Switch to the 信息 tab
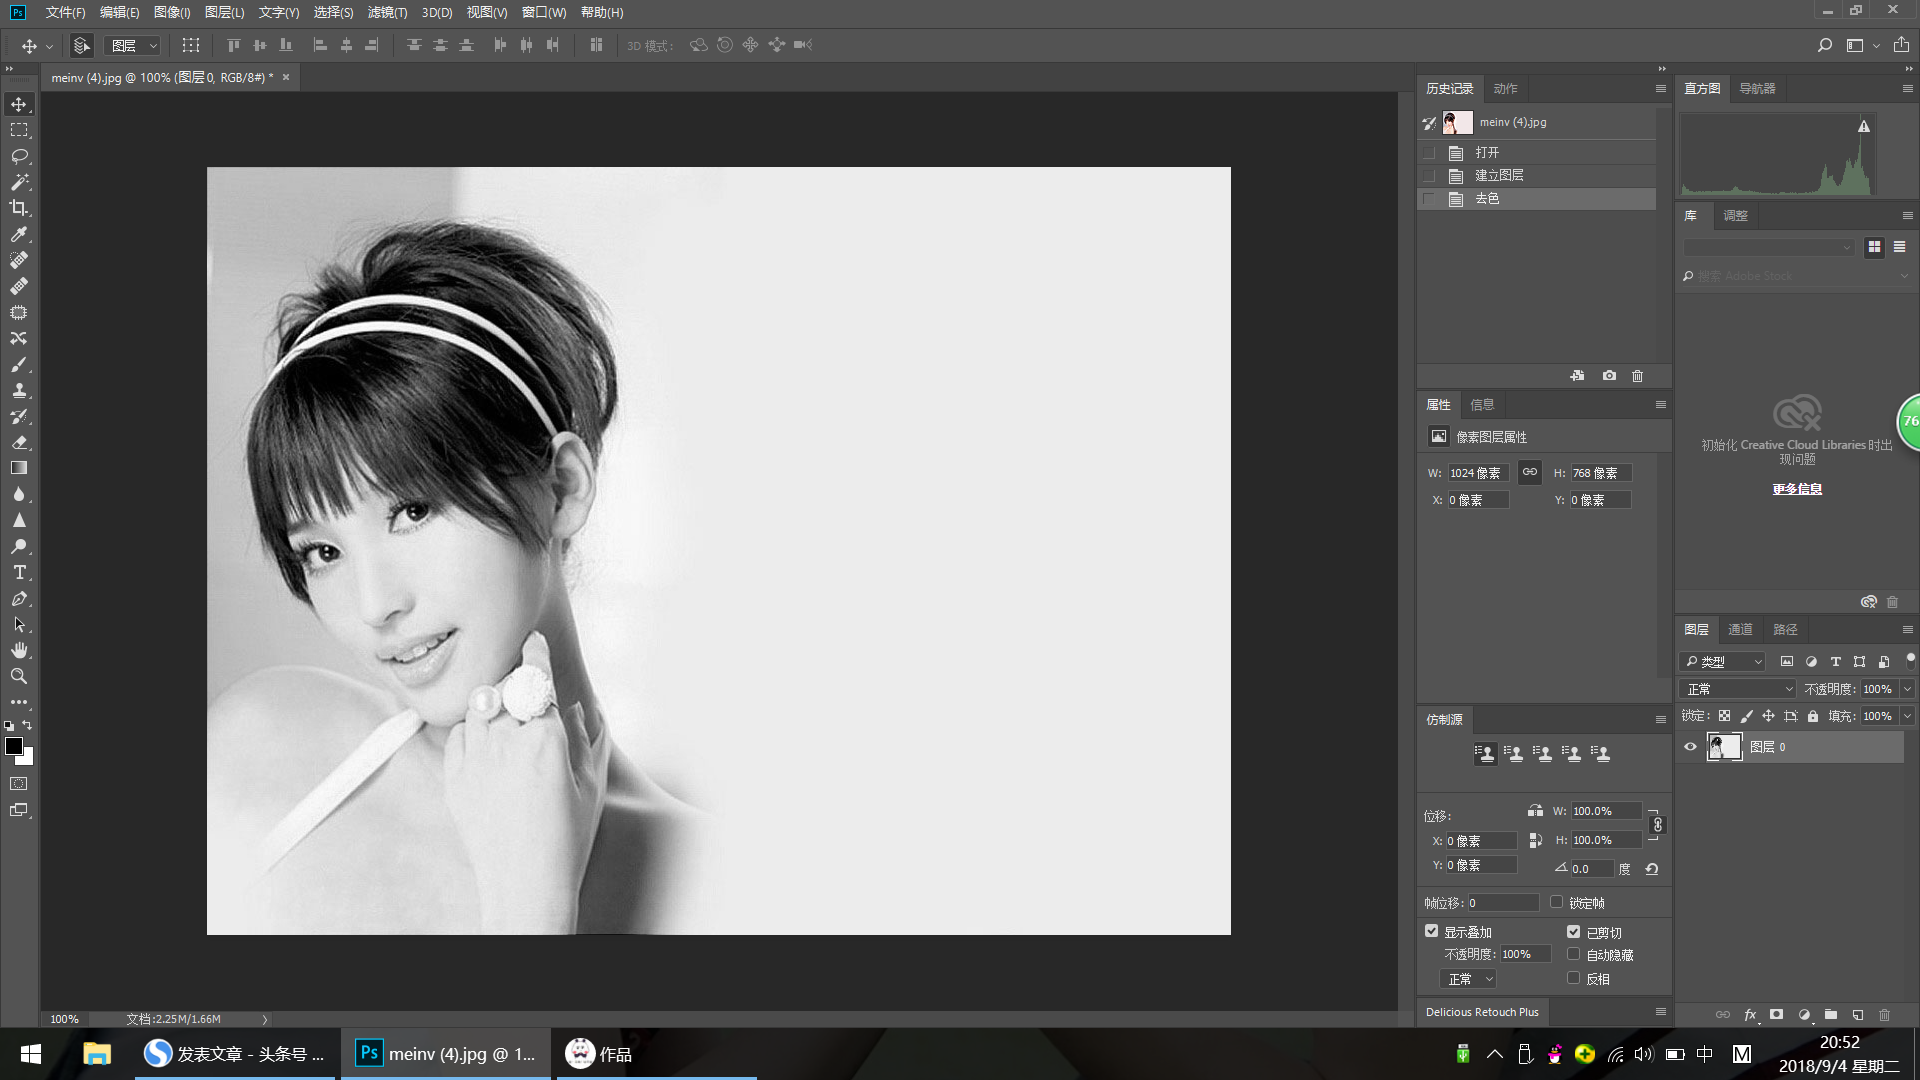This screenshot has width=1920, height=1080. point(1482,405)
